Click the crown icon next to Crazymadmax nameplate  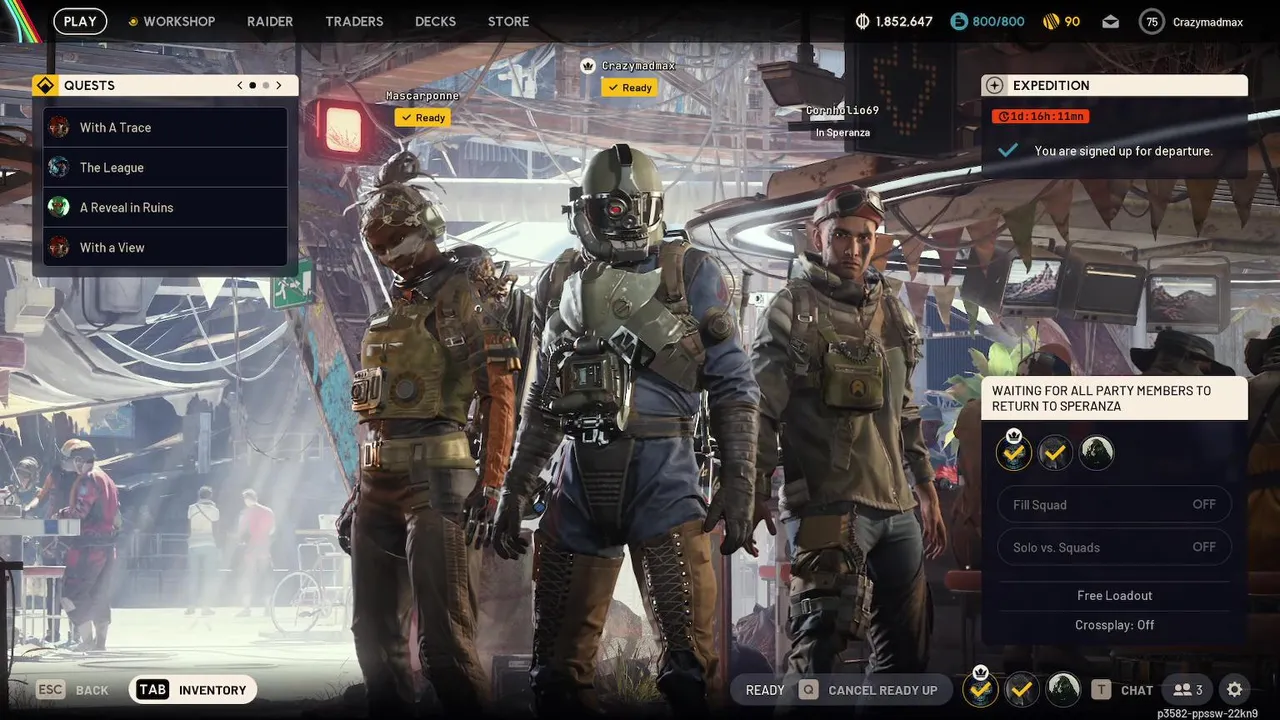pyautogui.click(x=588, y=66)
